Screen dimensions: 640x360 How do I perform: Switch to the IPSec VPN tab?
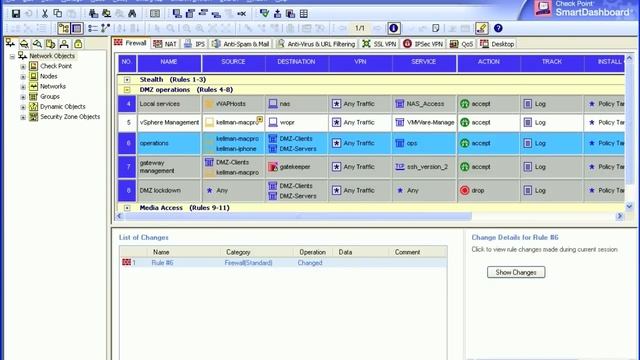pyautogui.click(x=423, y=44)
